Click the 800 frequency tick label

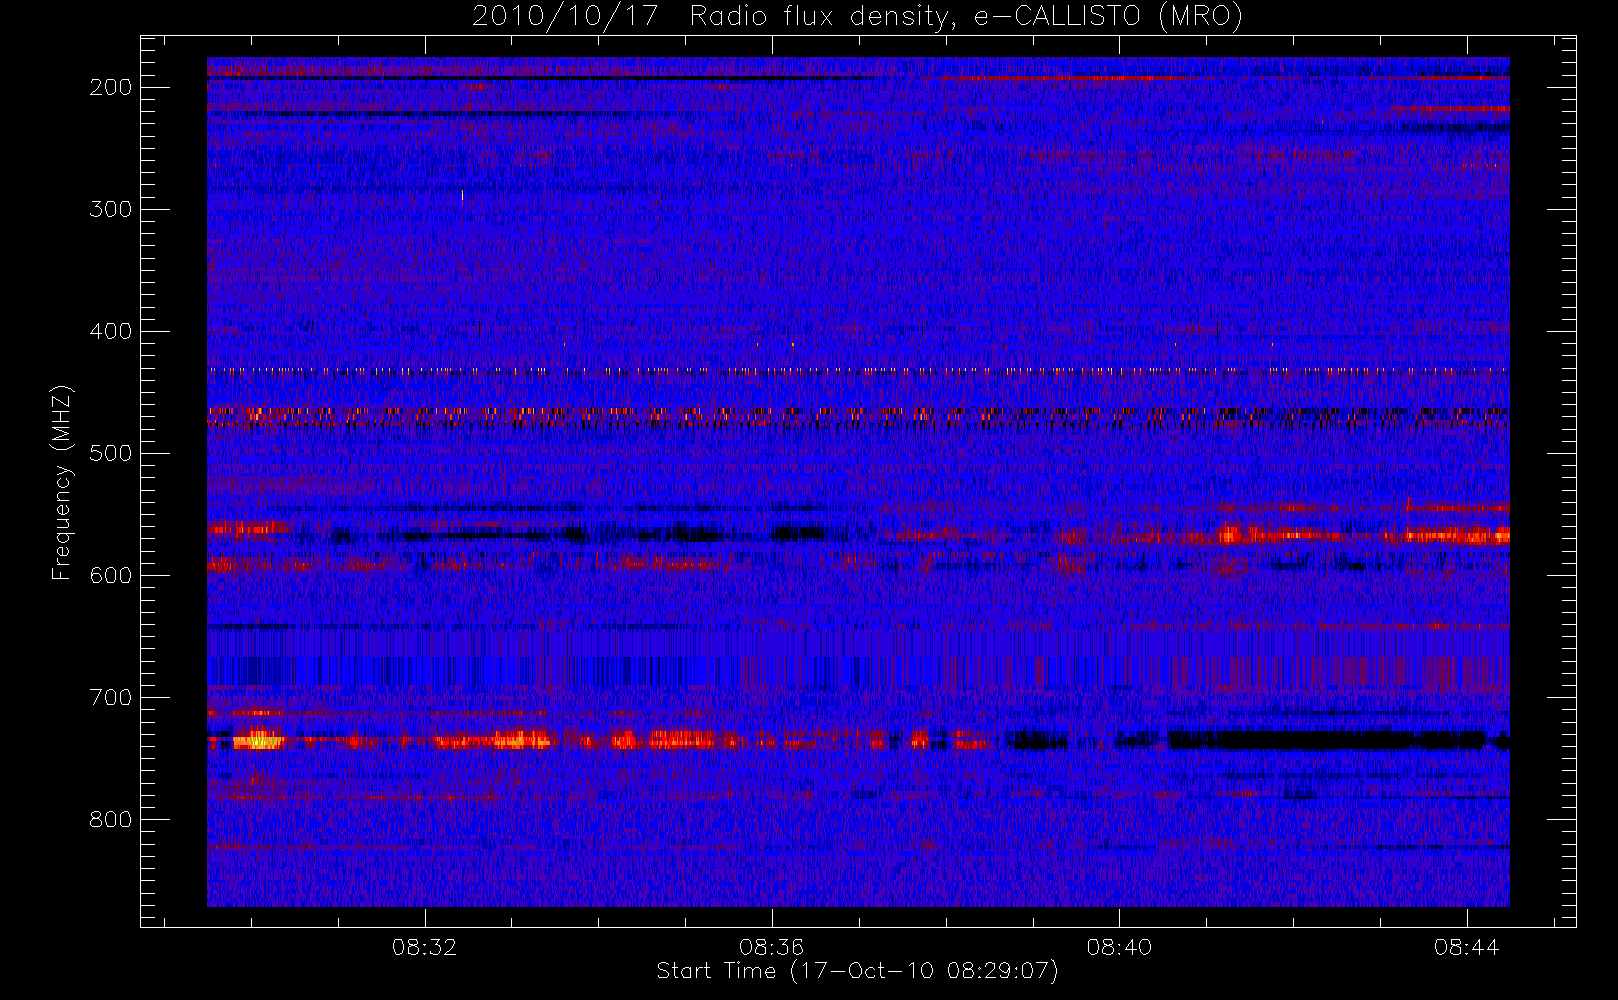click(x=111, y=819)
